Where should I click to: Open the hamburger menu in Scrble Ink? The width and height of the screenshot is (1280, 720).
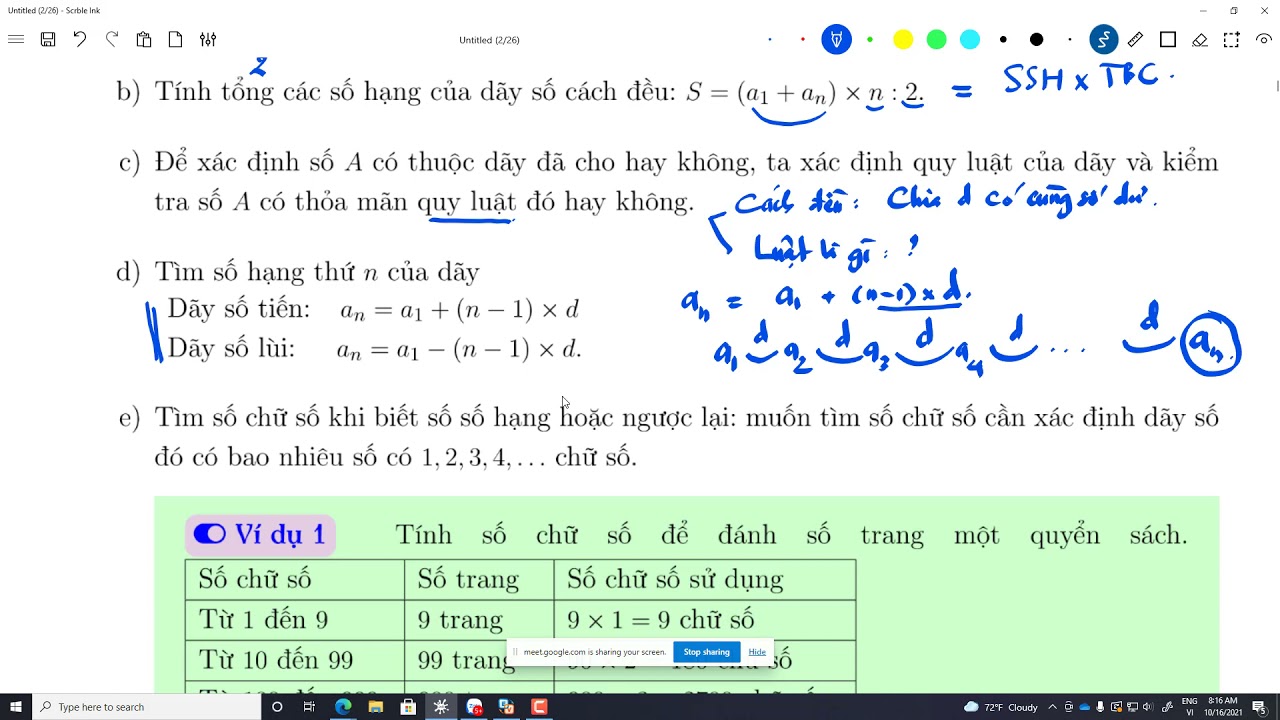click(15, 40)
